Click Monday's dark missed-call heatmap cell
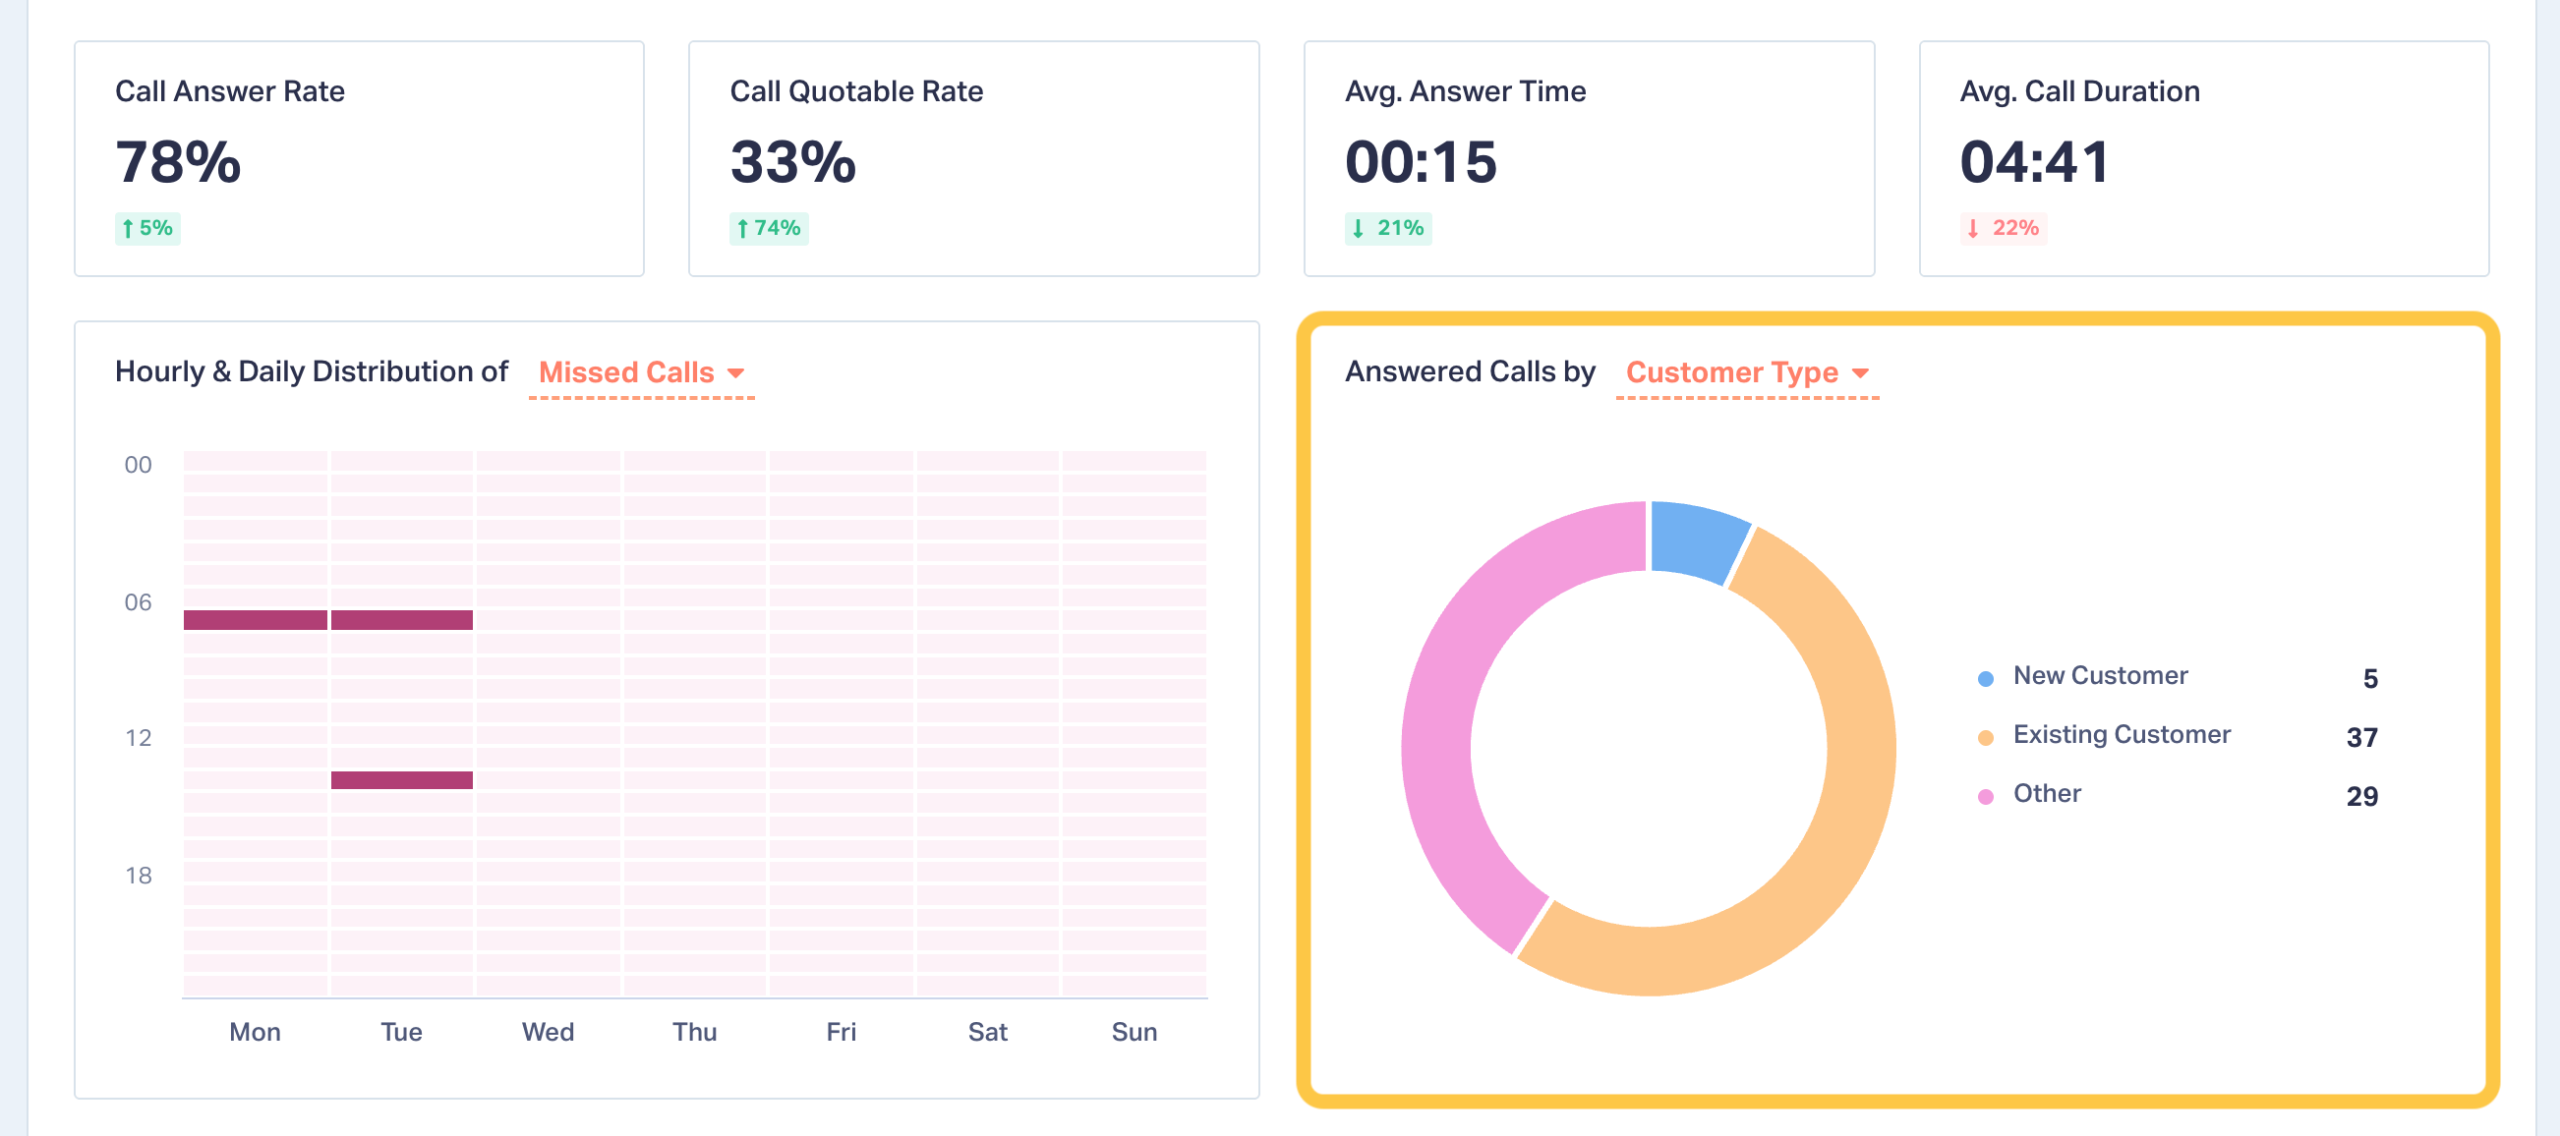 point(255,620)
